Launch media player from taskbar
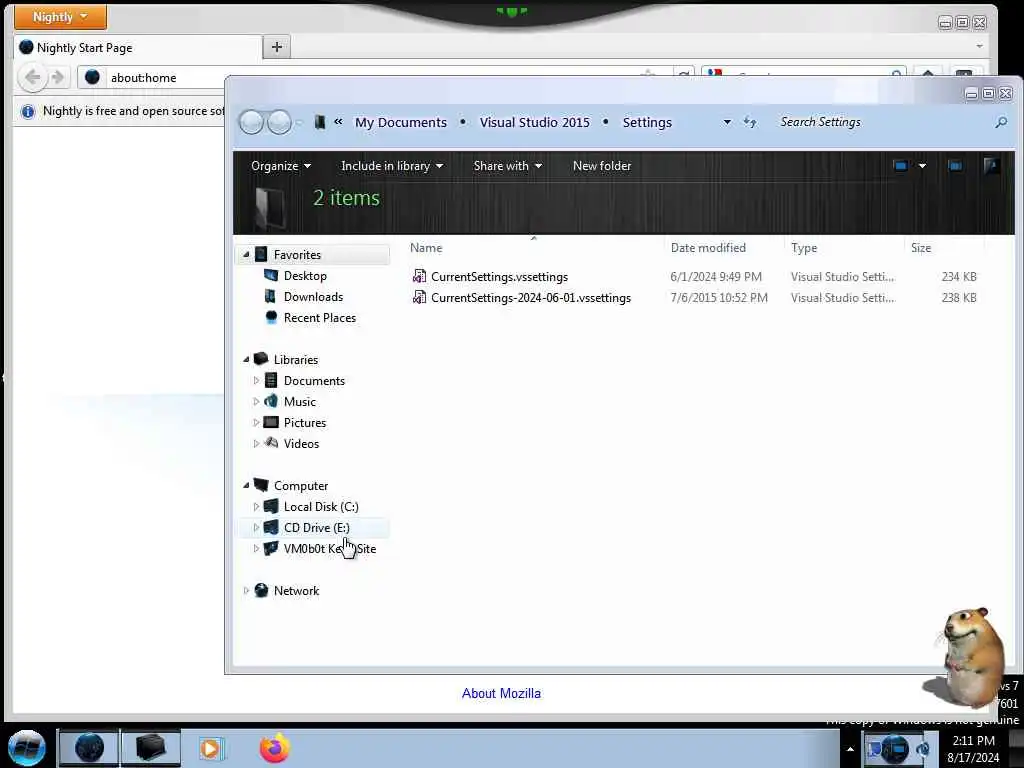The width and height of the screenshot is (1024, 768). coord(210,748)
